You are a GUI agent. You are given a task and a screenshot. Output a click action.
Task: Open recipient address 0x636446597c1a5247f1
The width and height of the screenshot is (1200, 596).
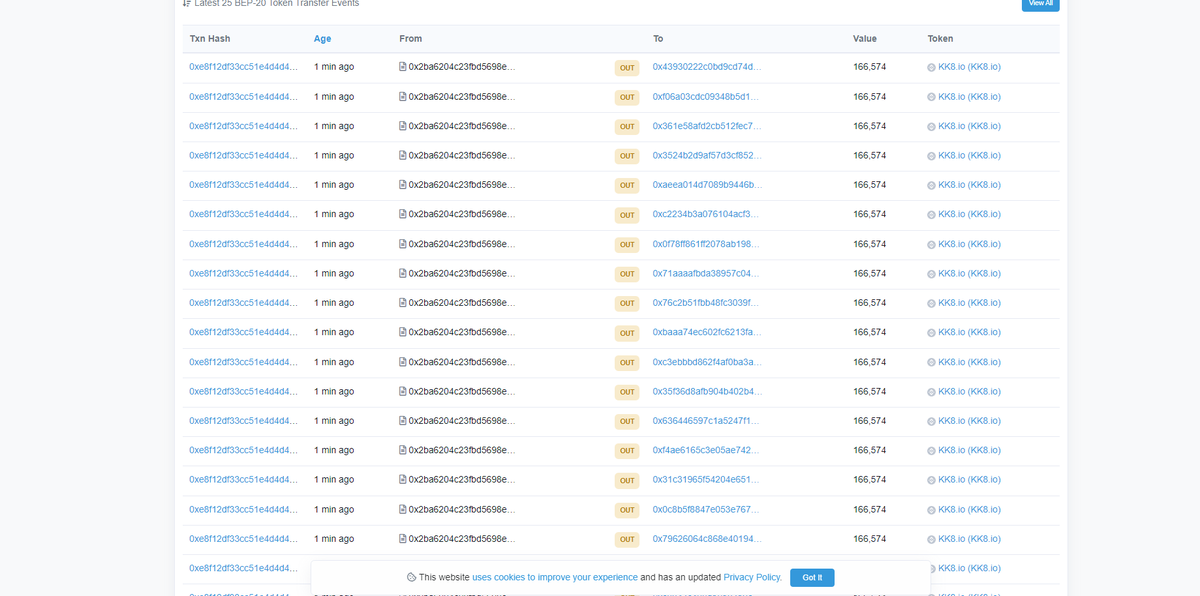click(x=706, y=421)
